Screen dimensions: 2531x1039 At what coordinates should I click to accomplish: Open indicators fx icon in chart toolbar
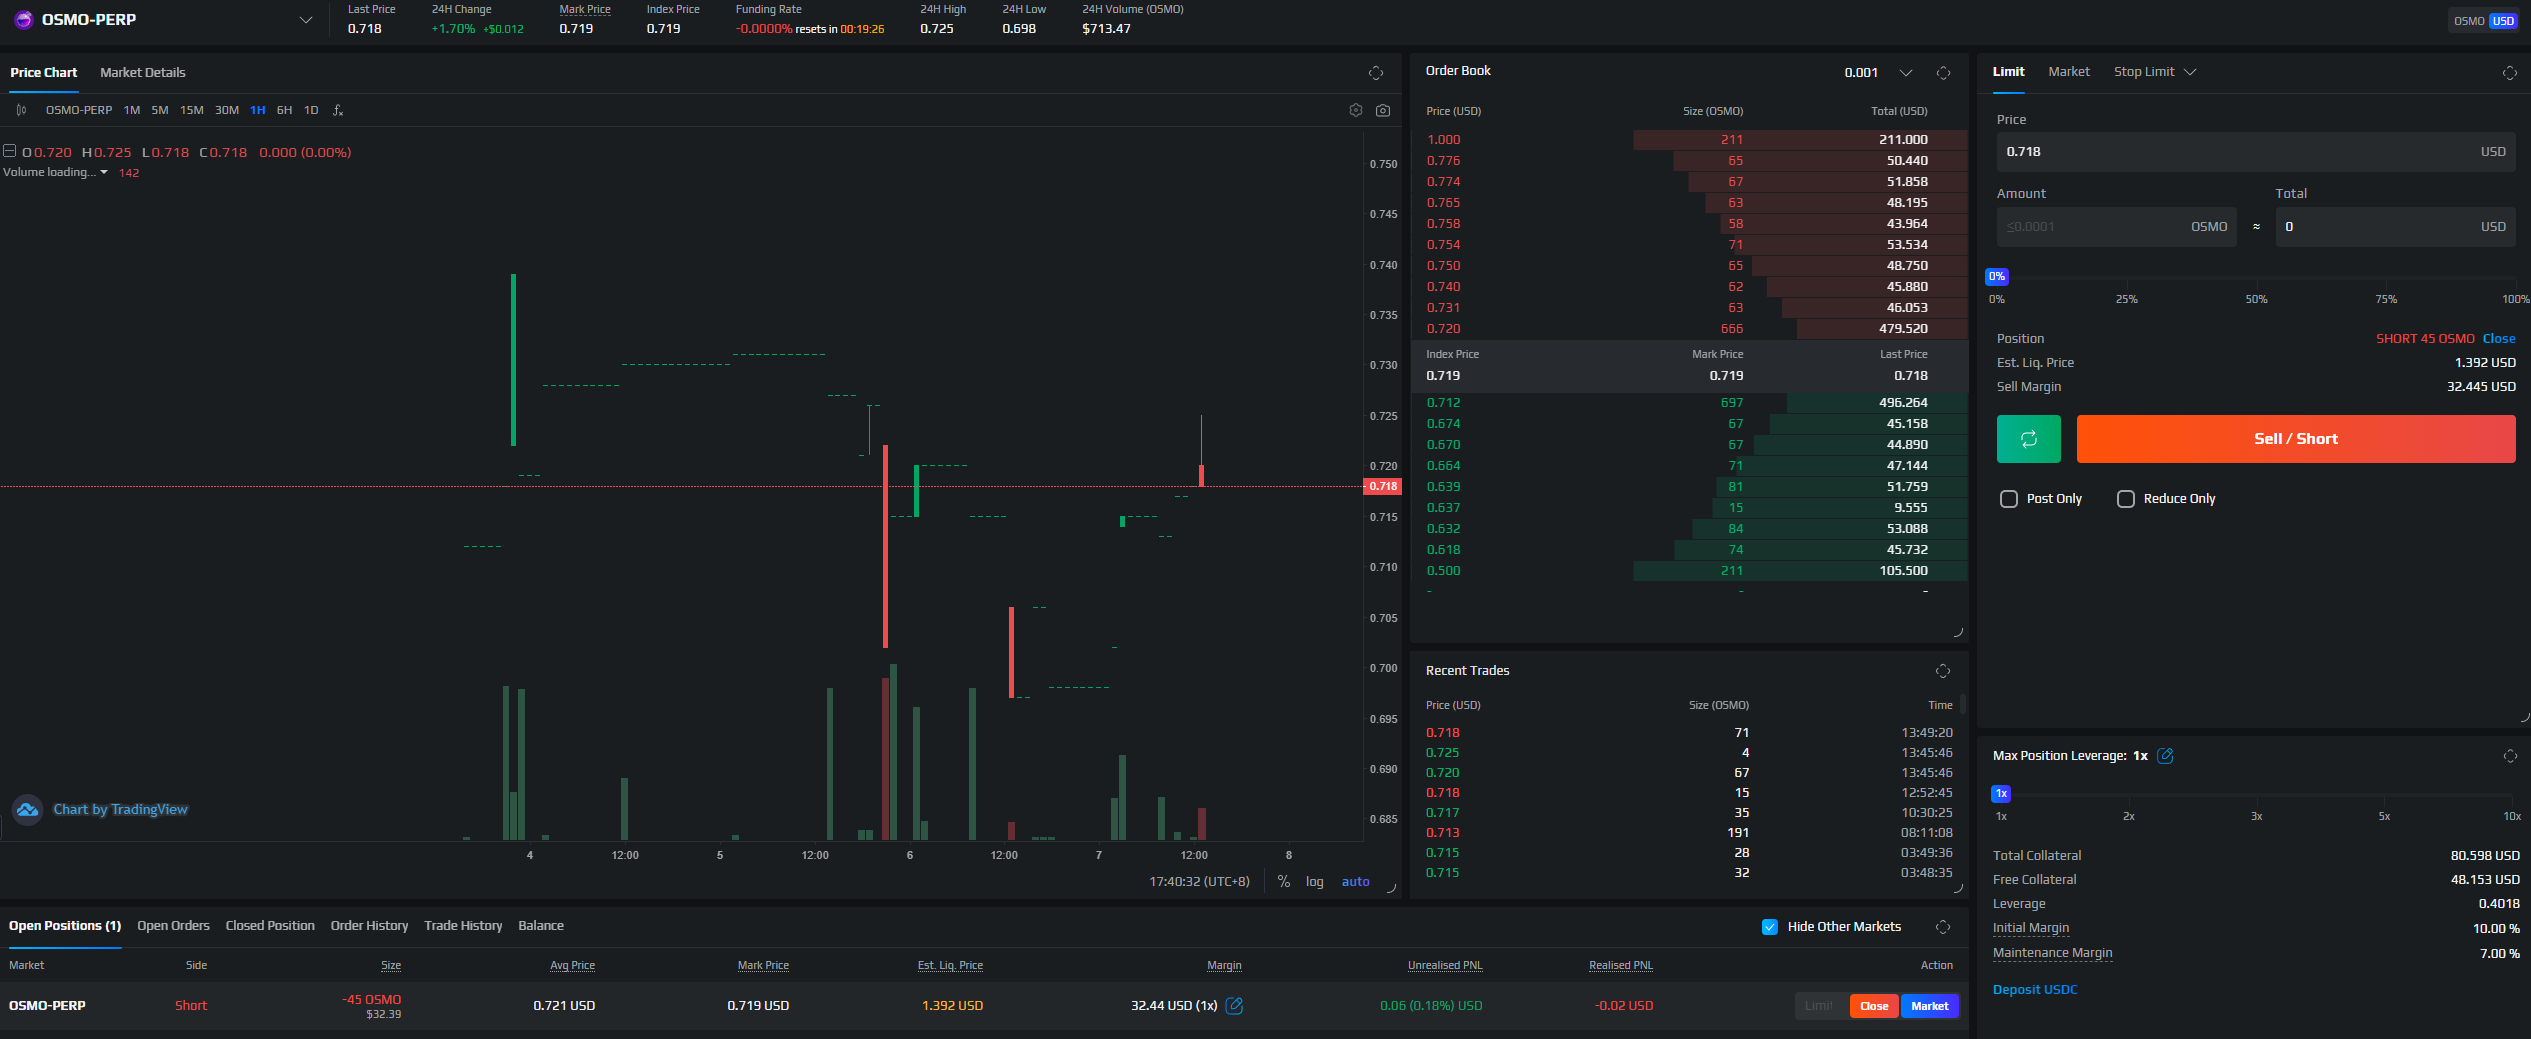point(338,110)
